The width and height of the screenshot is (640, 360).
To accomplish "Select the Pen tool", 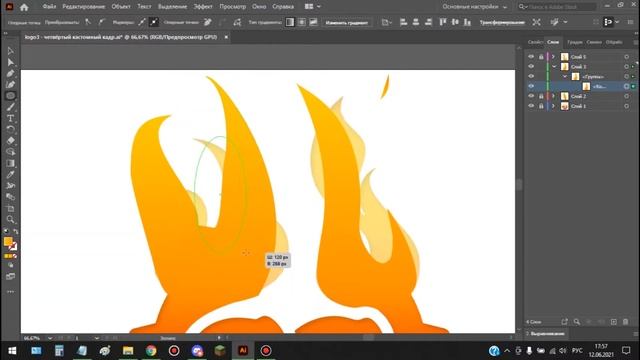I will 11,73.
